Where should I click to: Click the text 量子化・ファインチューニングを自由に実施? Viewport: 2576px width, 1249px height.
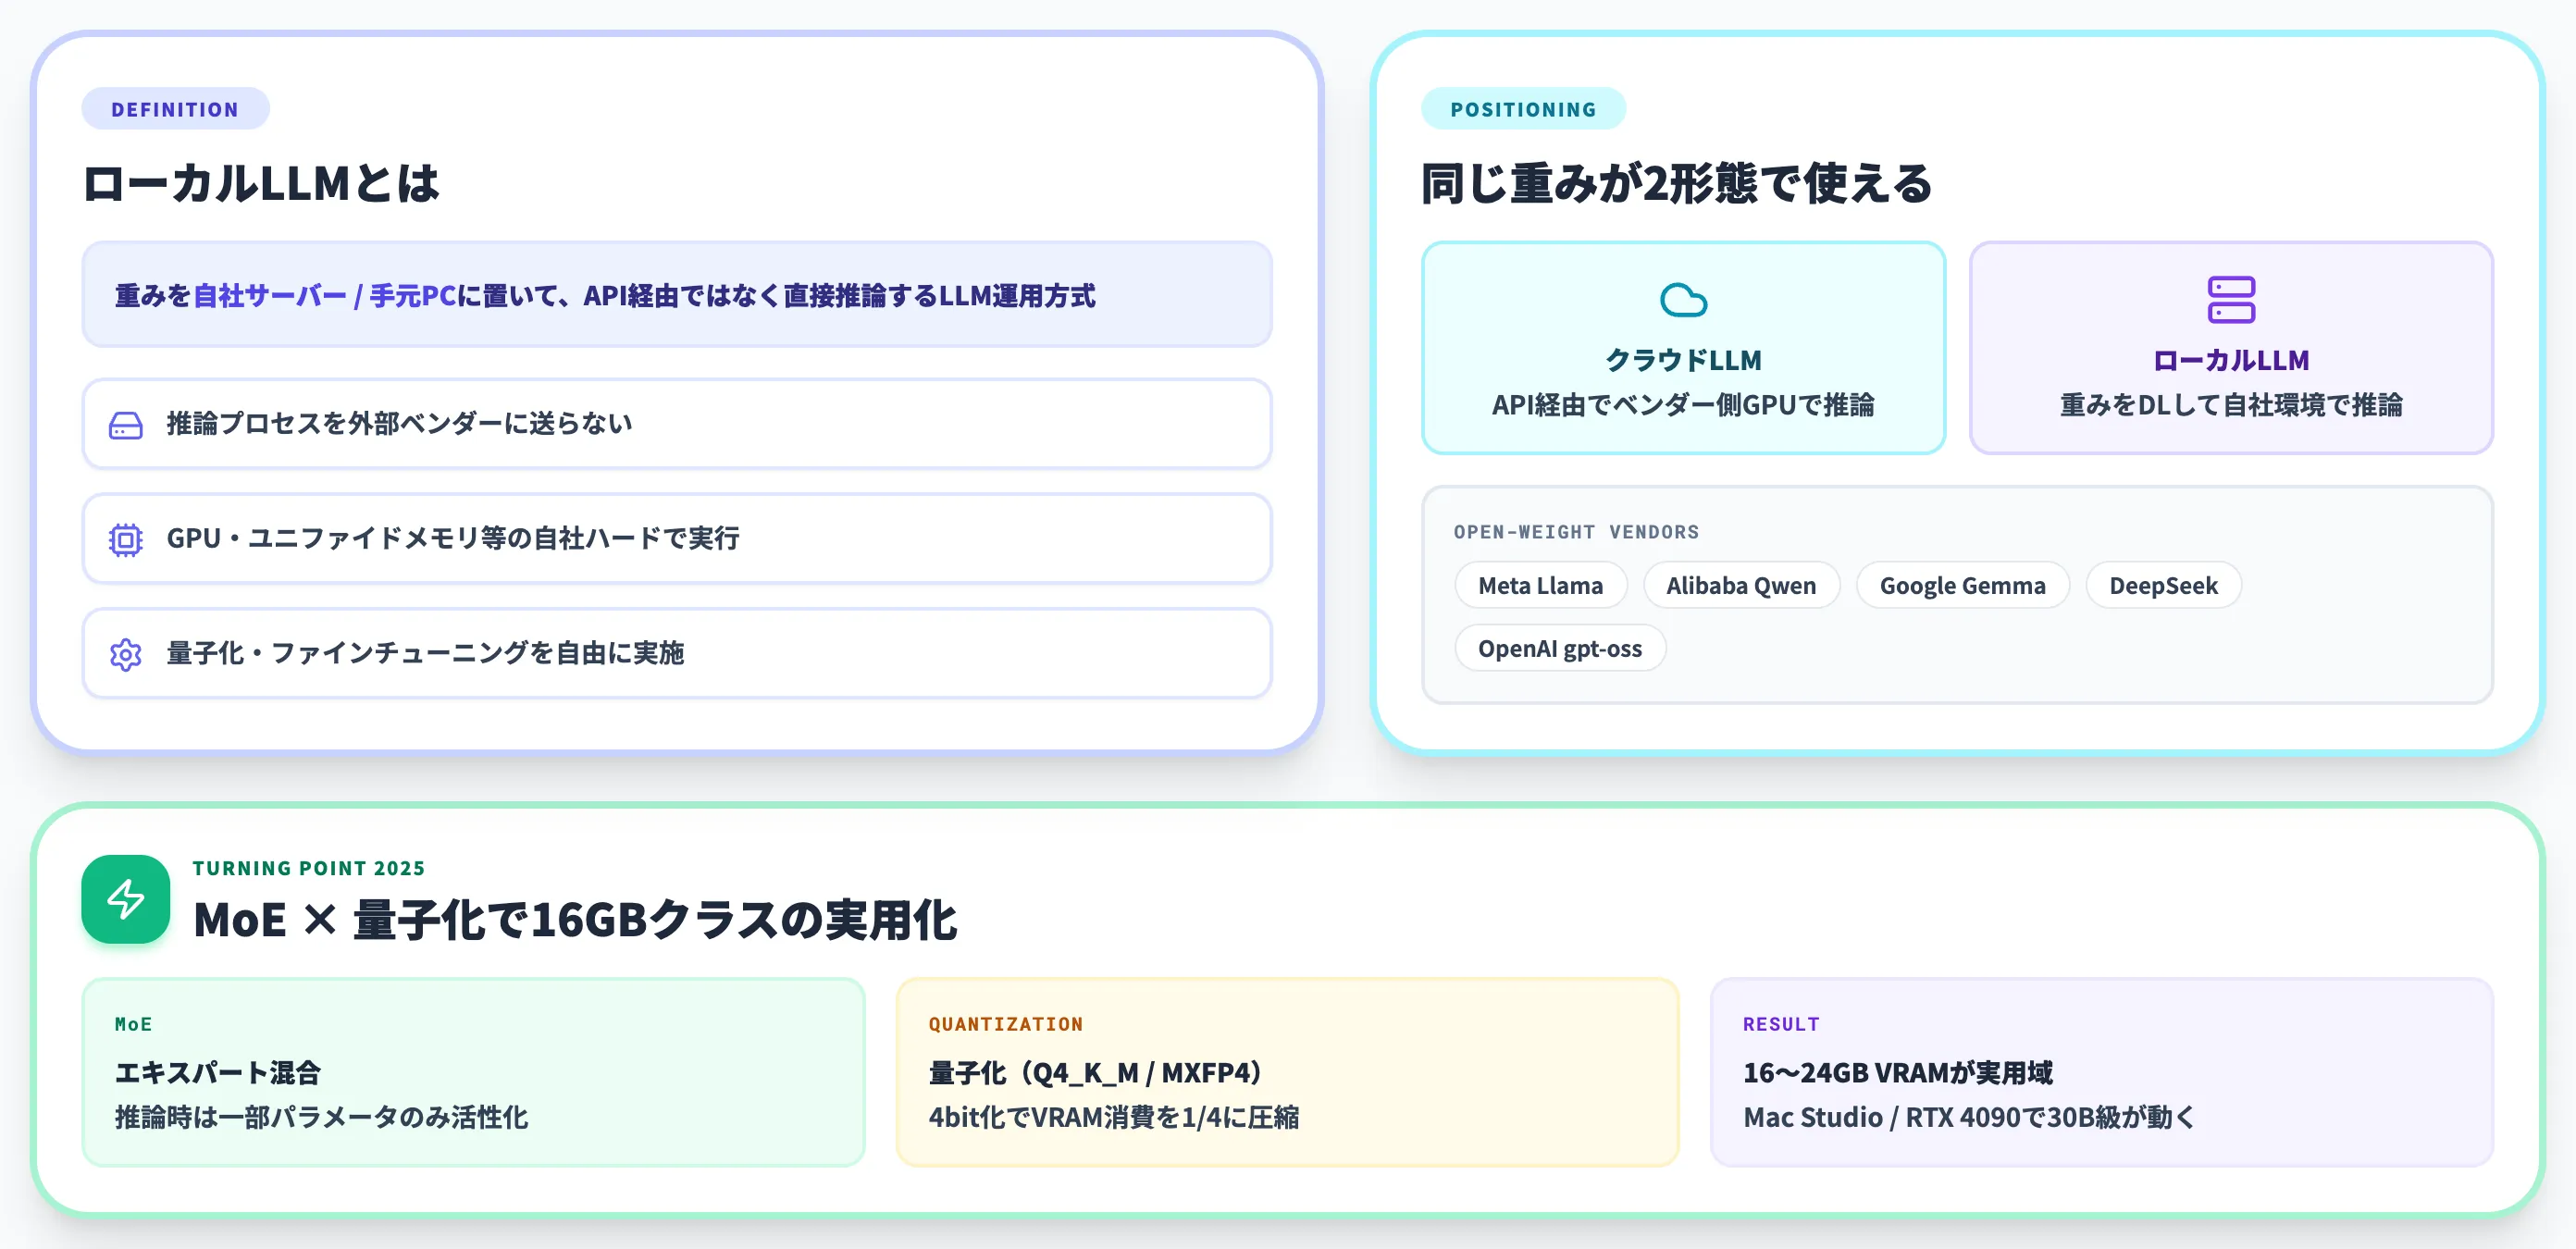[x=425, y=654]
